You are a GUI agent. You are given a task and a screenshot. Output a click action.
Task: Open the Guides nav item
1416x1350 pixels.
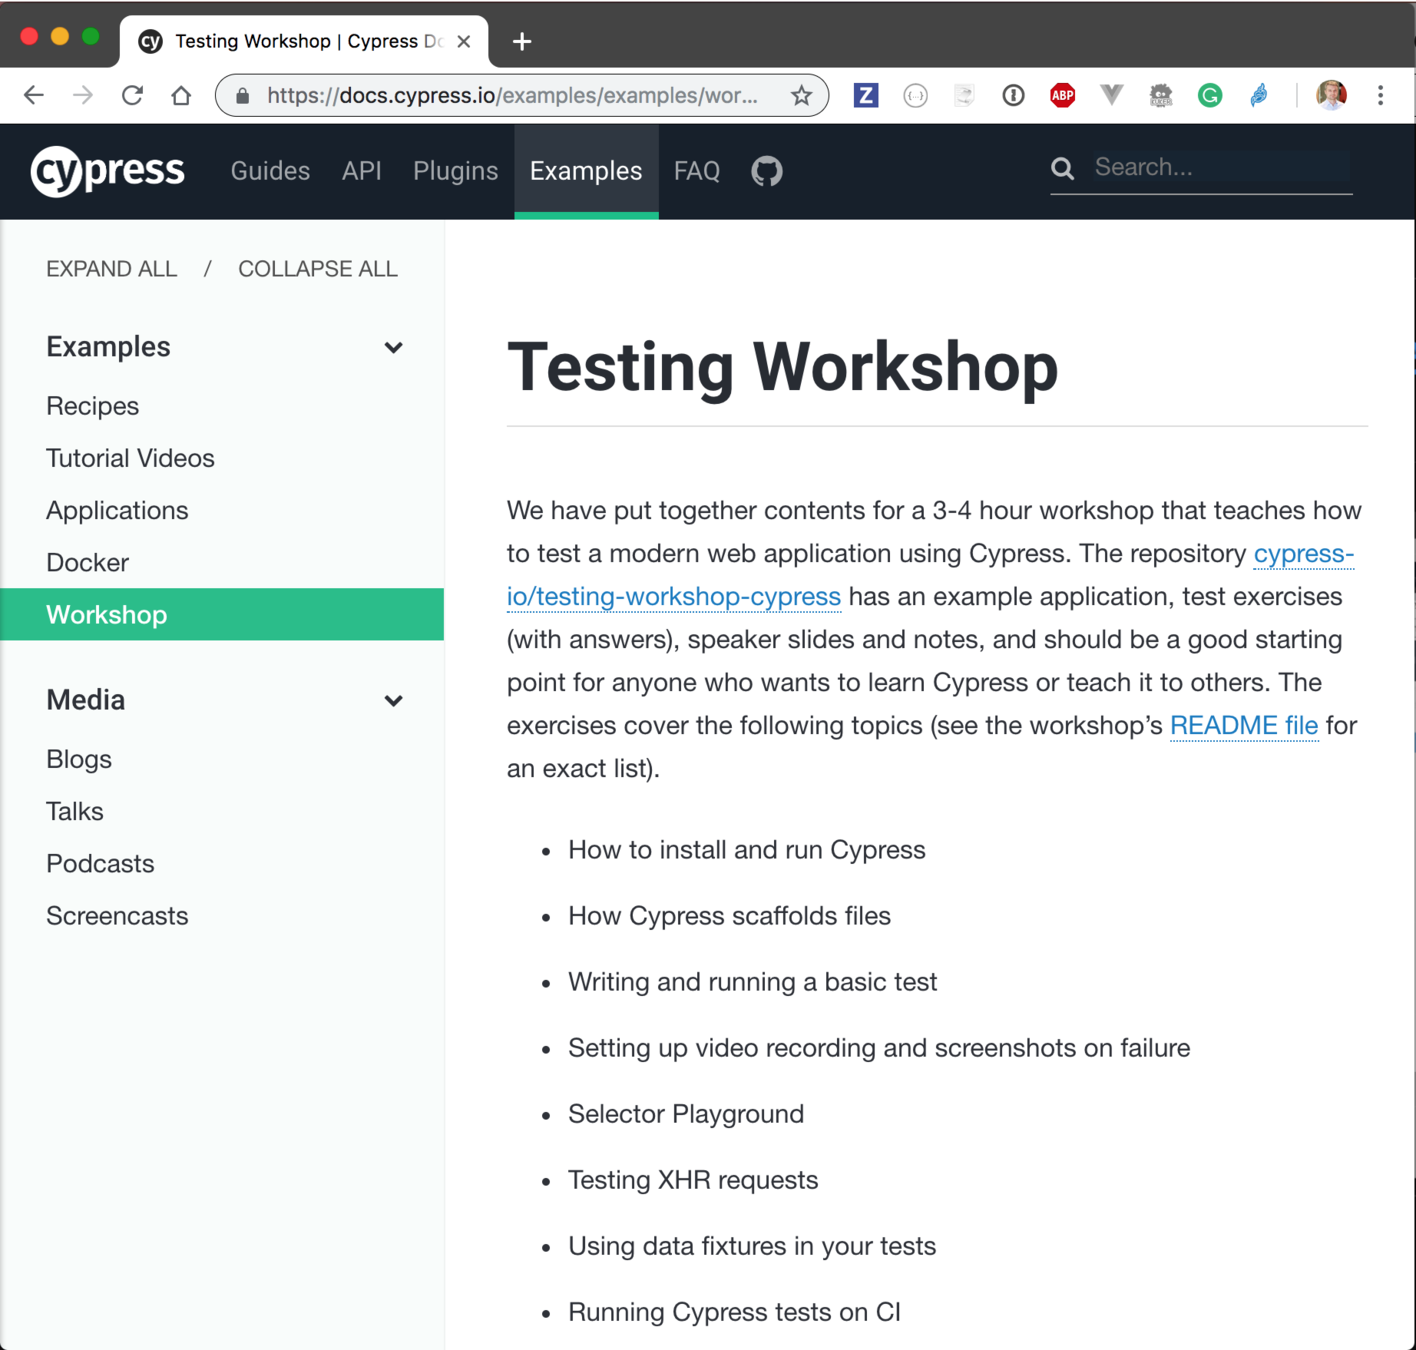(x=270, y=171)
